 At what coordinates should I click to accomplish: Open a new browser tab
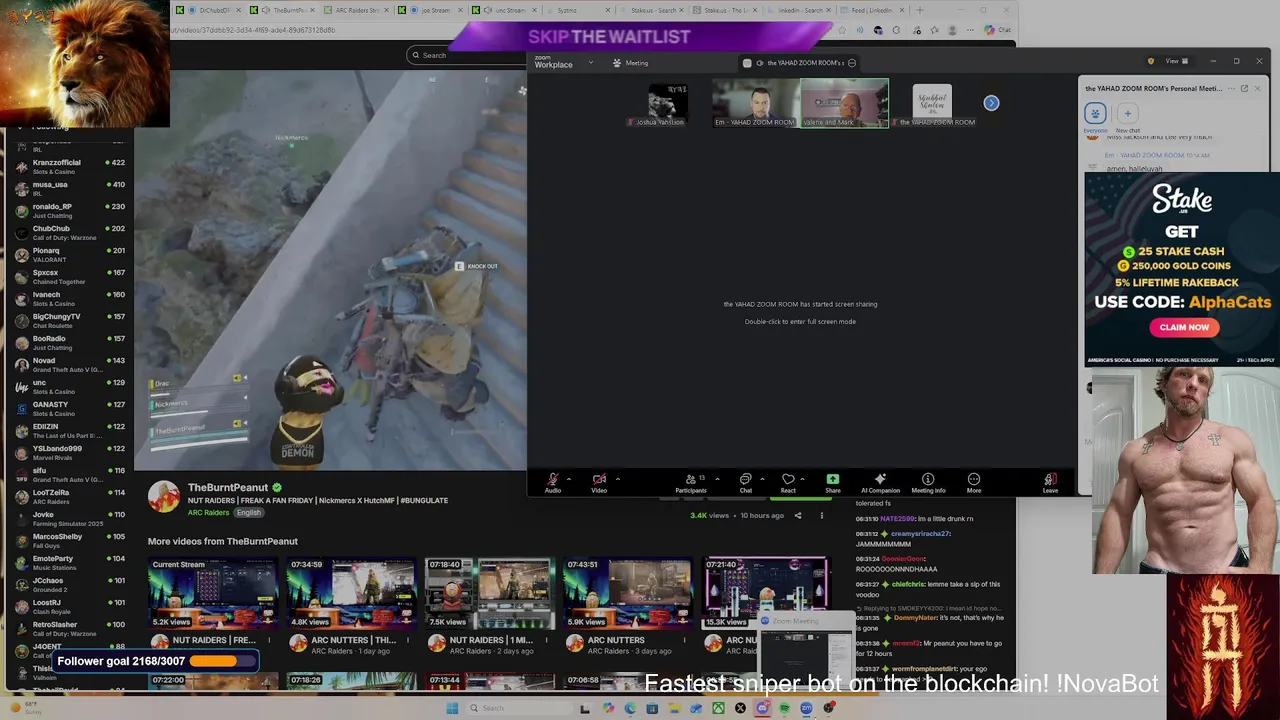tap(921, 10)
